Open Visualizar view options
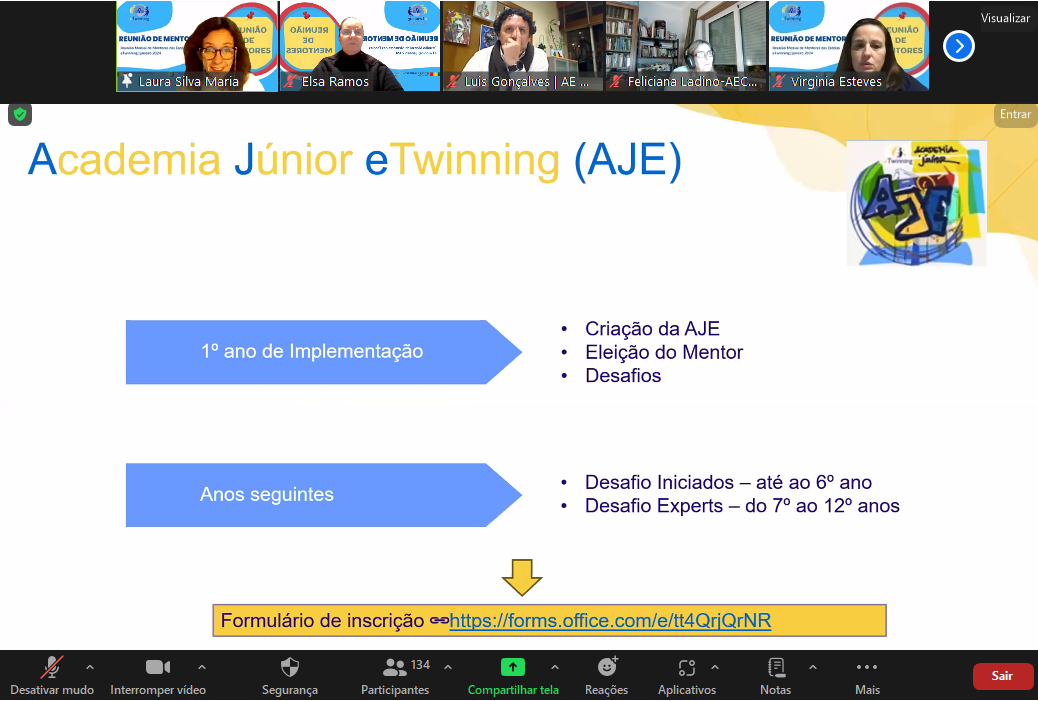Image resolution: width=1038 pixels, height=701 pixels. [1005, 18]
